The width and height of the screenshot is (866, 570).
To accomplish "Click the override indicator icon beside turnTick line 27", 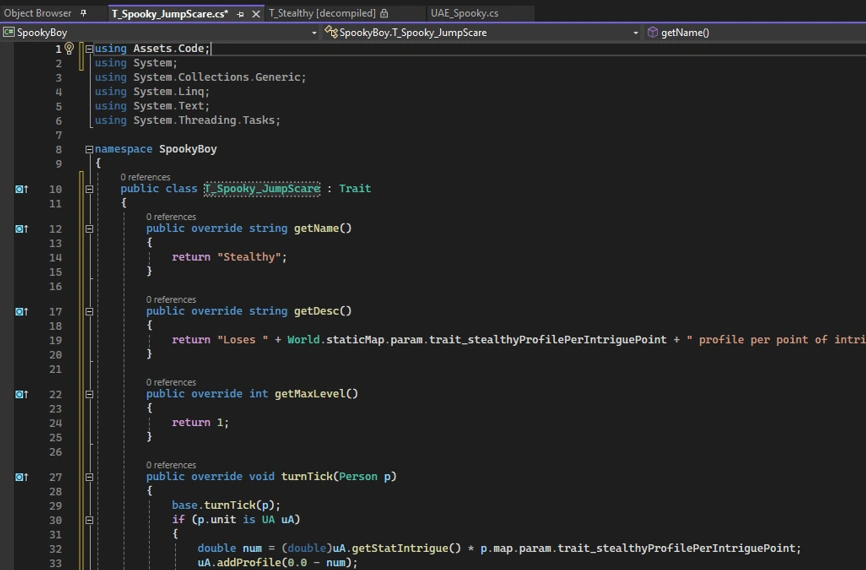I will (x=21, y=477).
